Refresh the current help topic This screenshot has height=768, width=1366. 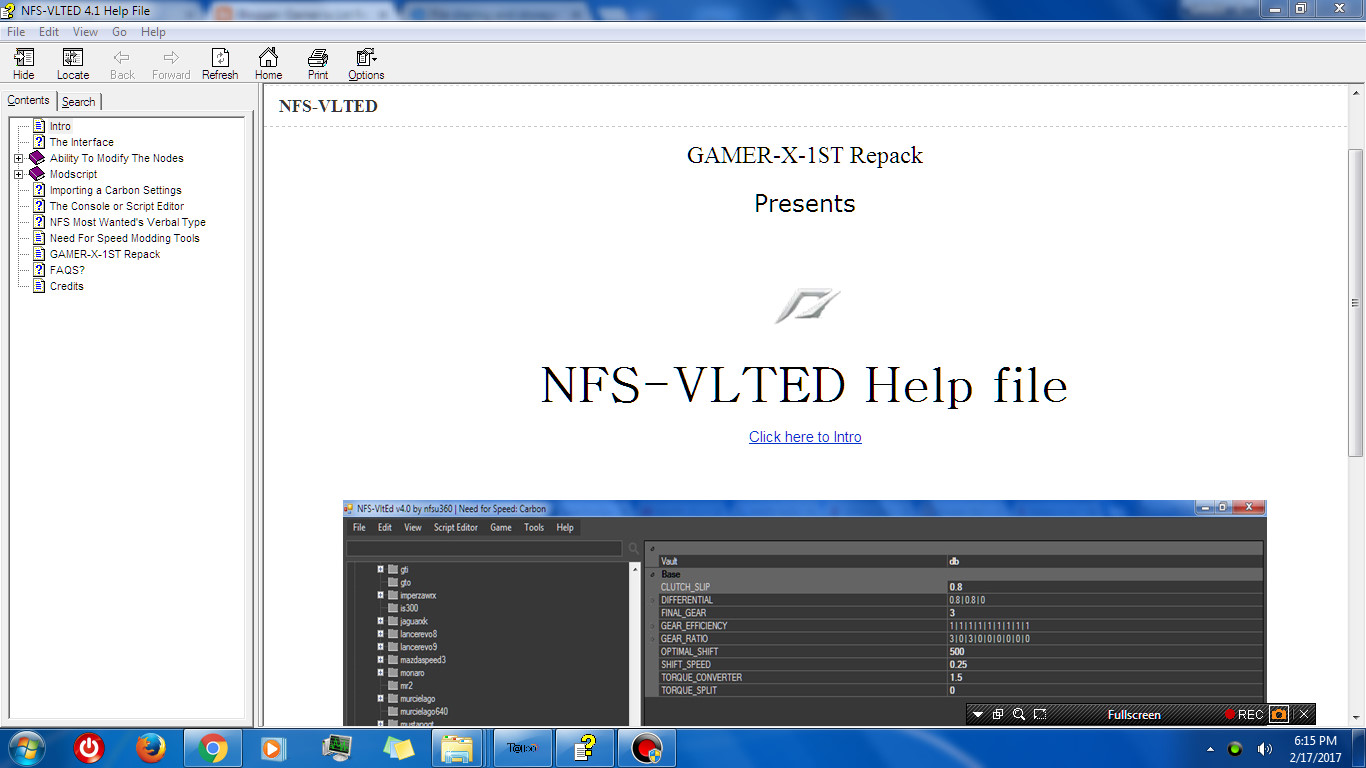coord(219,63)
